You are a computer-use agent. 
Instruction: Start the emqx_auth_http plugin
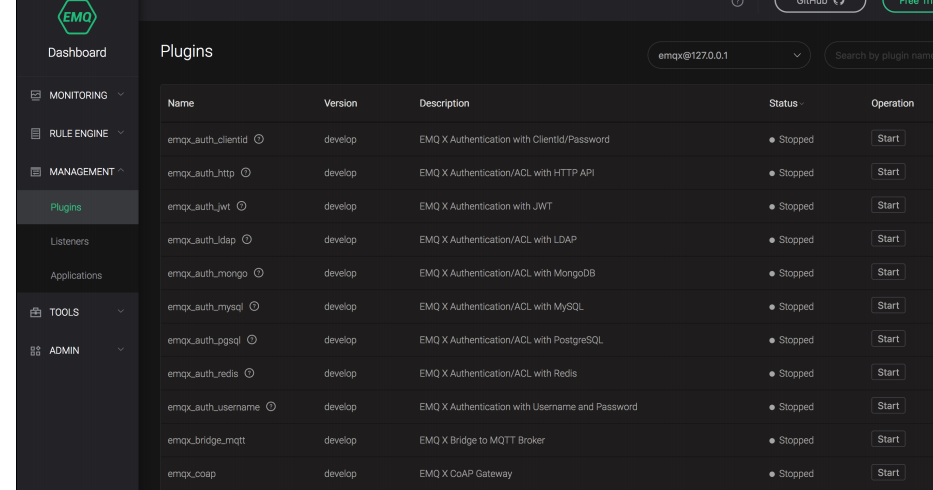click(888, 171)
